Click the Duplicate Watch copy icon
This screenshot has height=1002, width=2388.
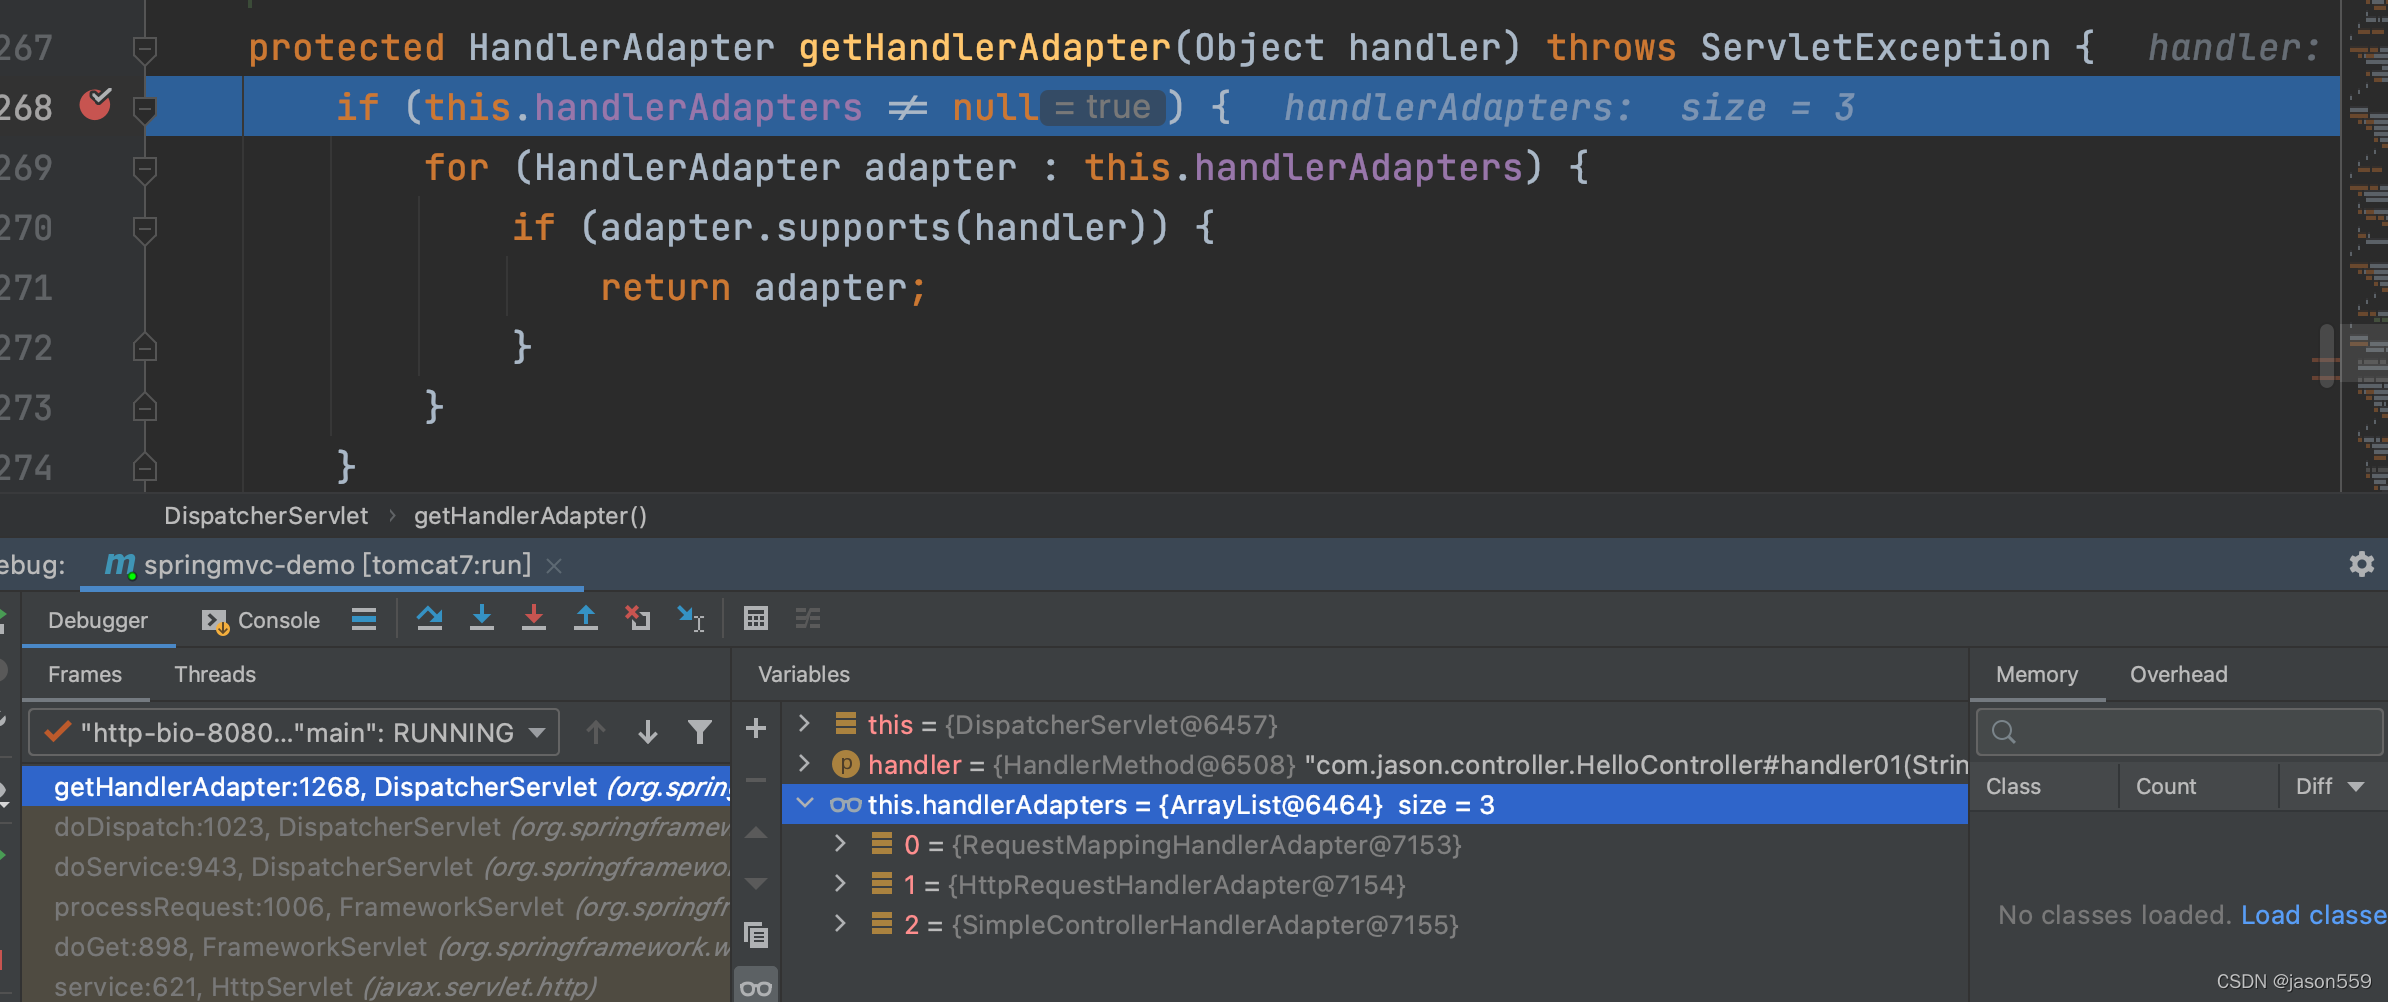click(x=756, y=936)
